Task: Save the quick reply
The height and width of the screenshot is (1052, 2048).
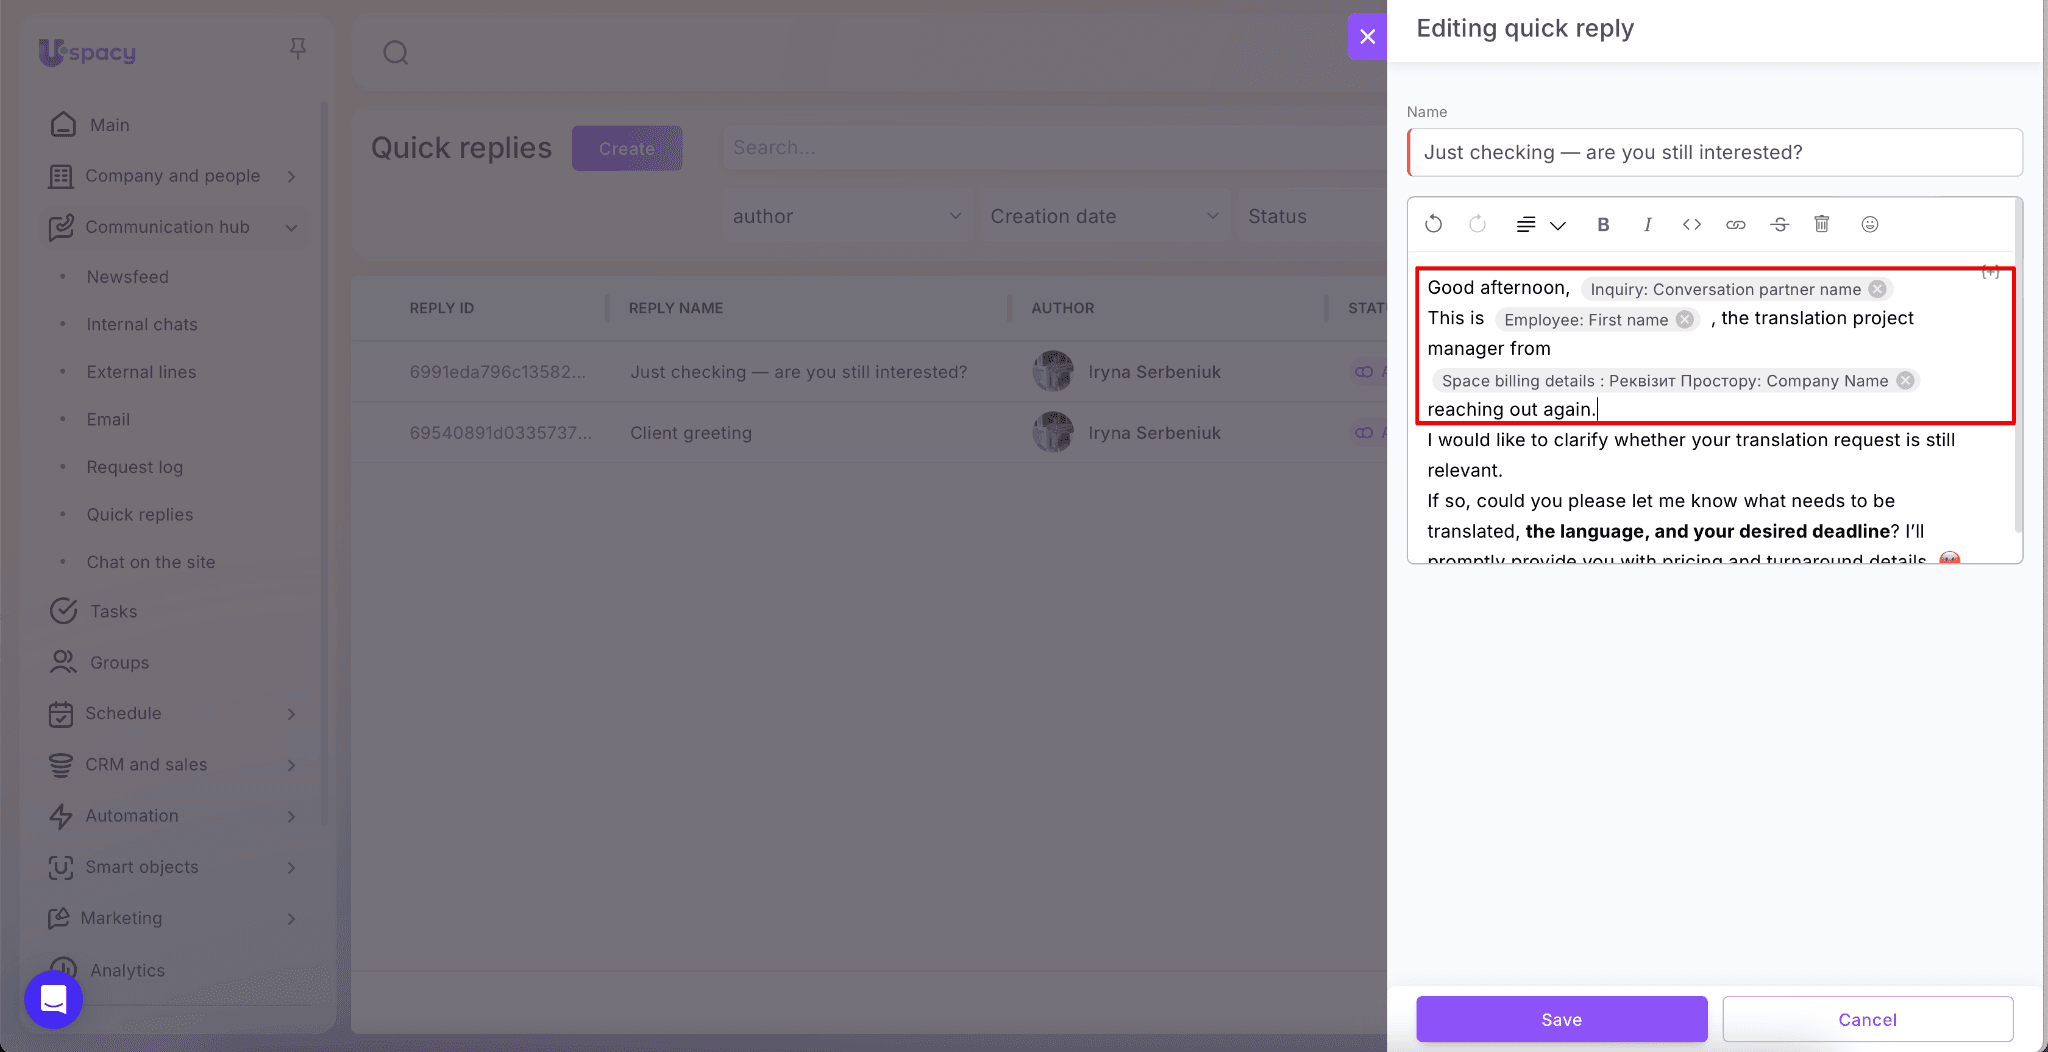Action: click(x=1561, y=1019)
